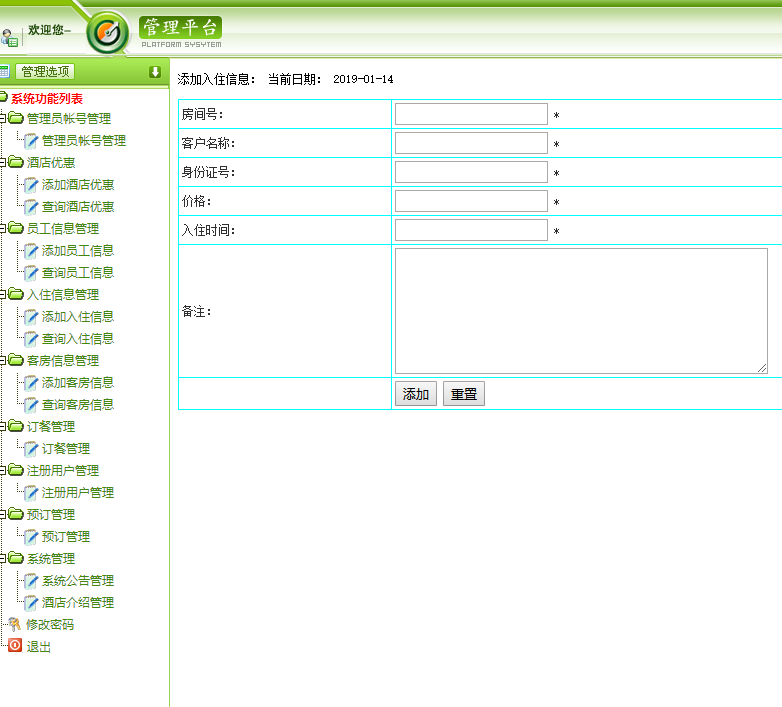Click the folder icon of 员工信息管理
The height and width of the screenshot is (707, 782).
pyautogui.click(x=15, y=228)
